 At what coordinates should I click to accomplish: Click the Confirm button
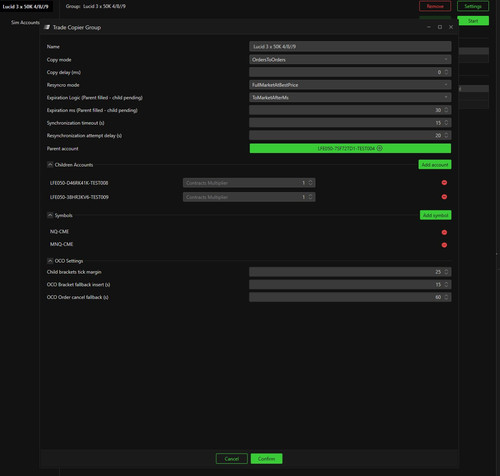pos(266,459)
